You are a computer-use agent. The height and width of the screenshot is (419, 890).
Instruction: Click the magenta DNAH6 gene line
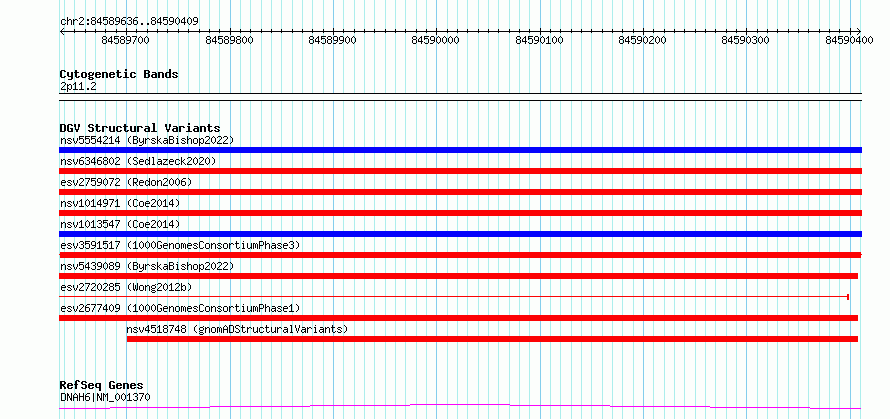pyautogui.click(x=460, y=406)
